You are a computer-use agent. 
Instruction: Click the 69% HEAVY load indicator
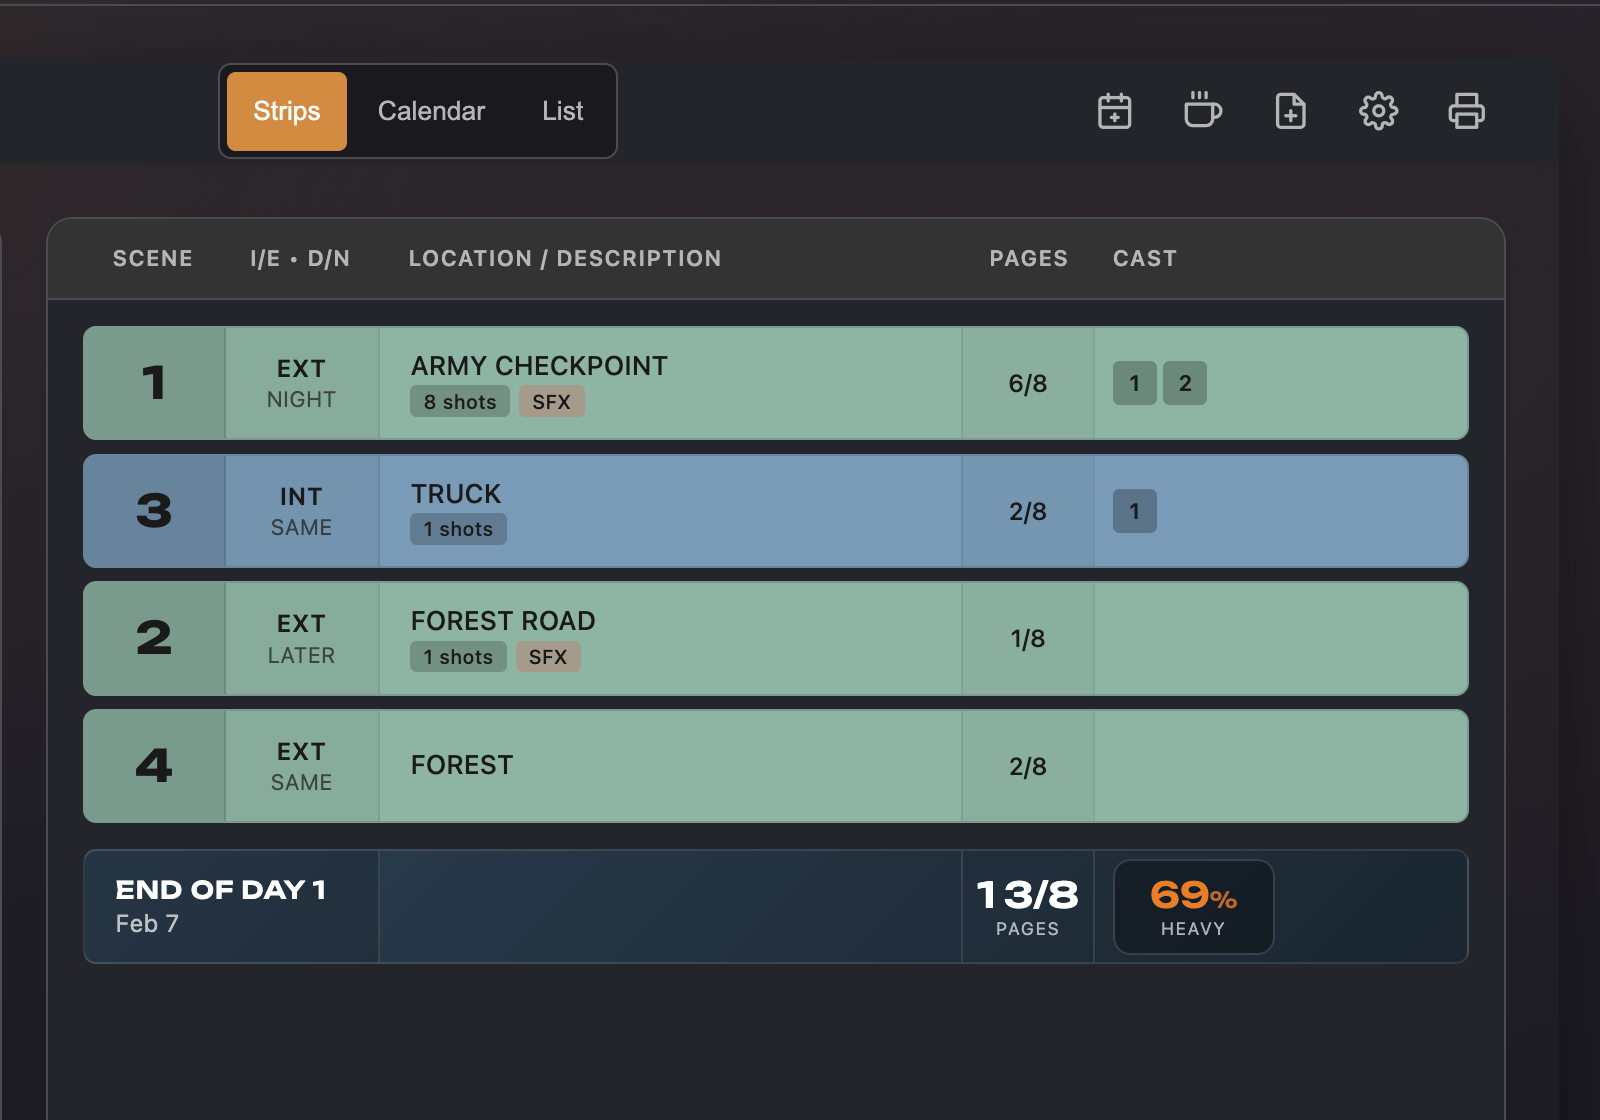point(1192,906)
